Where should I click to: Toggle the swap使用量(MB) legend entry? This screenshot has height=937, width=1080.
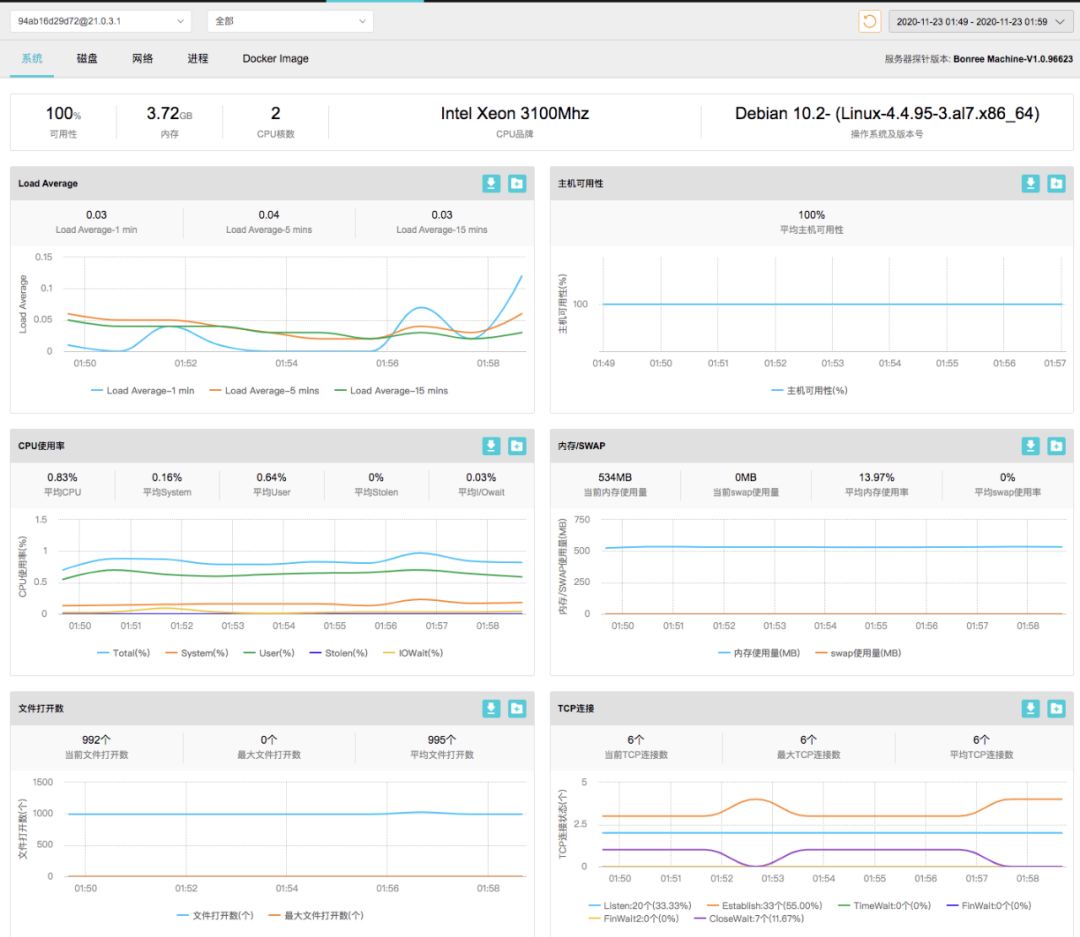(x=858, y=653)
